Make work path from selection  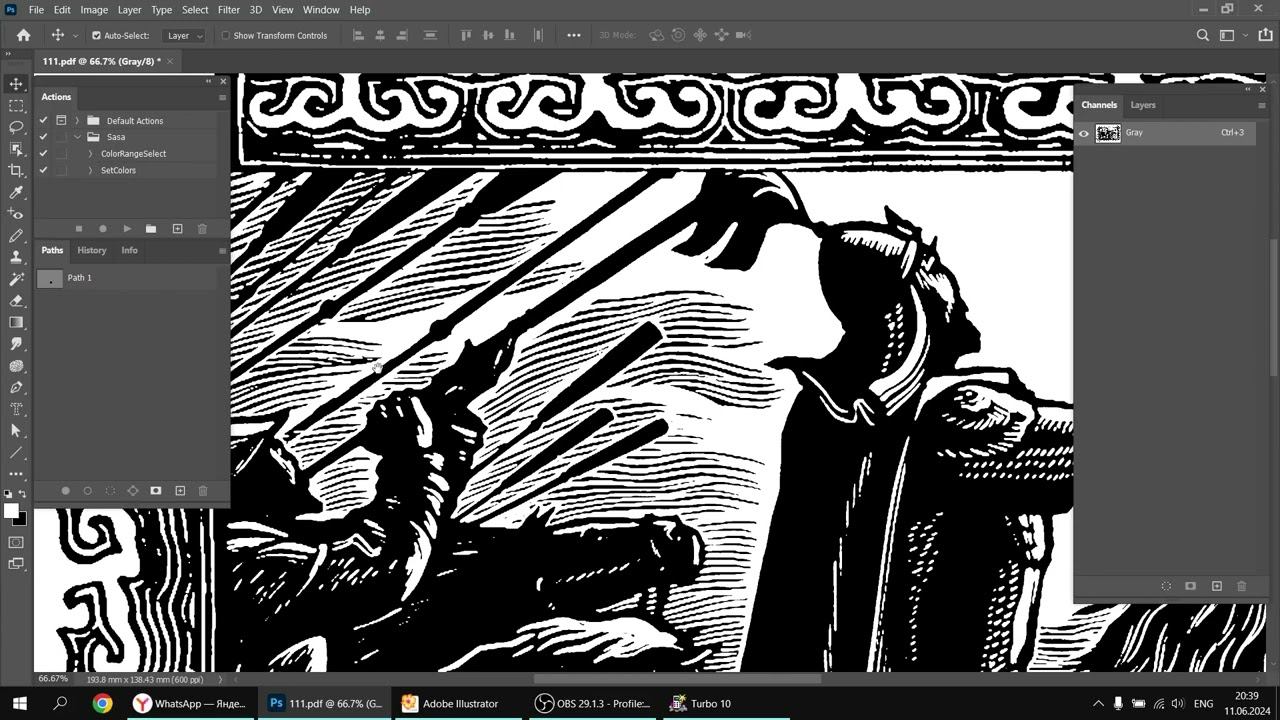(x=133, y=491)
